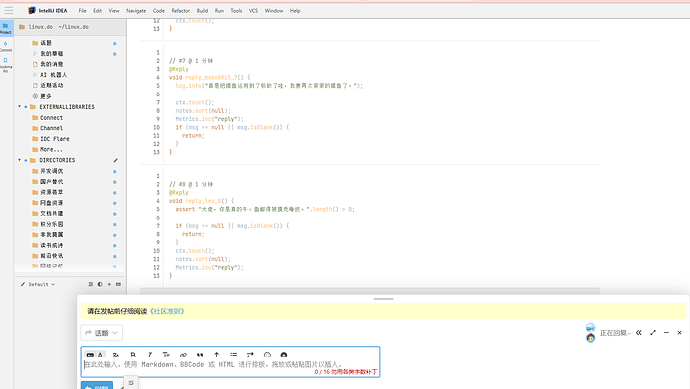Click the IntelliJ IDEA logo icon
690x389 pixels.
[32, 10]
